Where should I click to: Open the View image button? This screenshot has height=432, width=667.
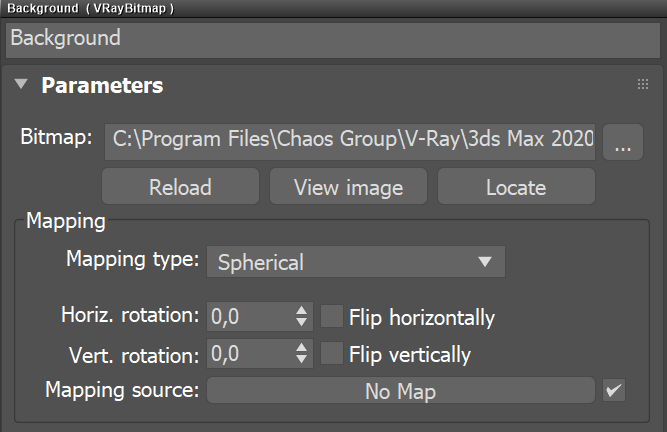[x=348, y=186]
